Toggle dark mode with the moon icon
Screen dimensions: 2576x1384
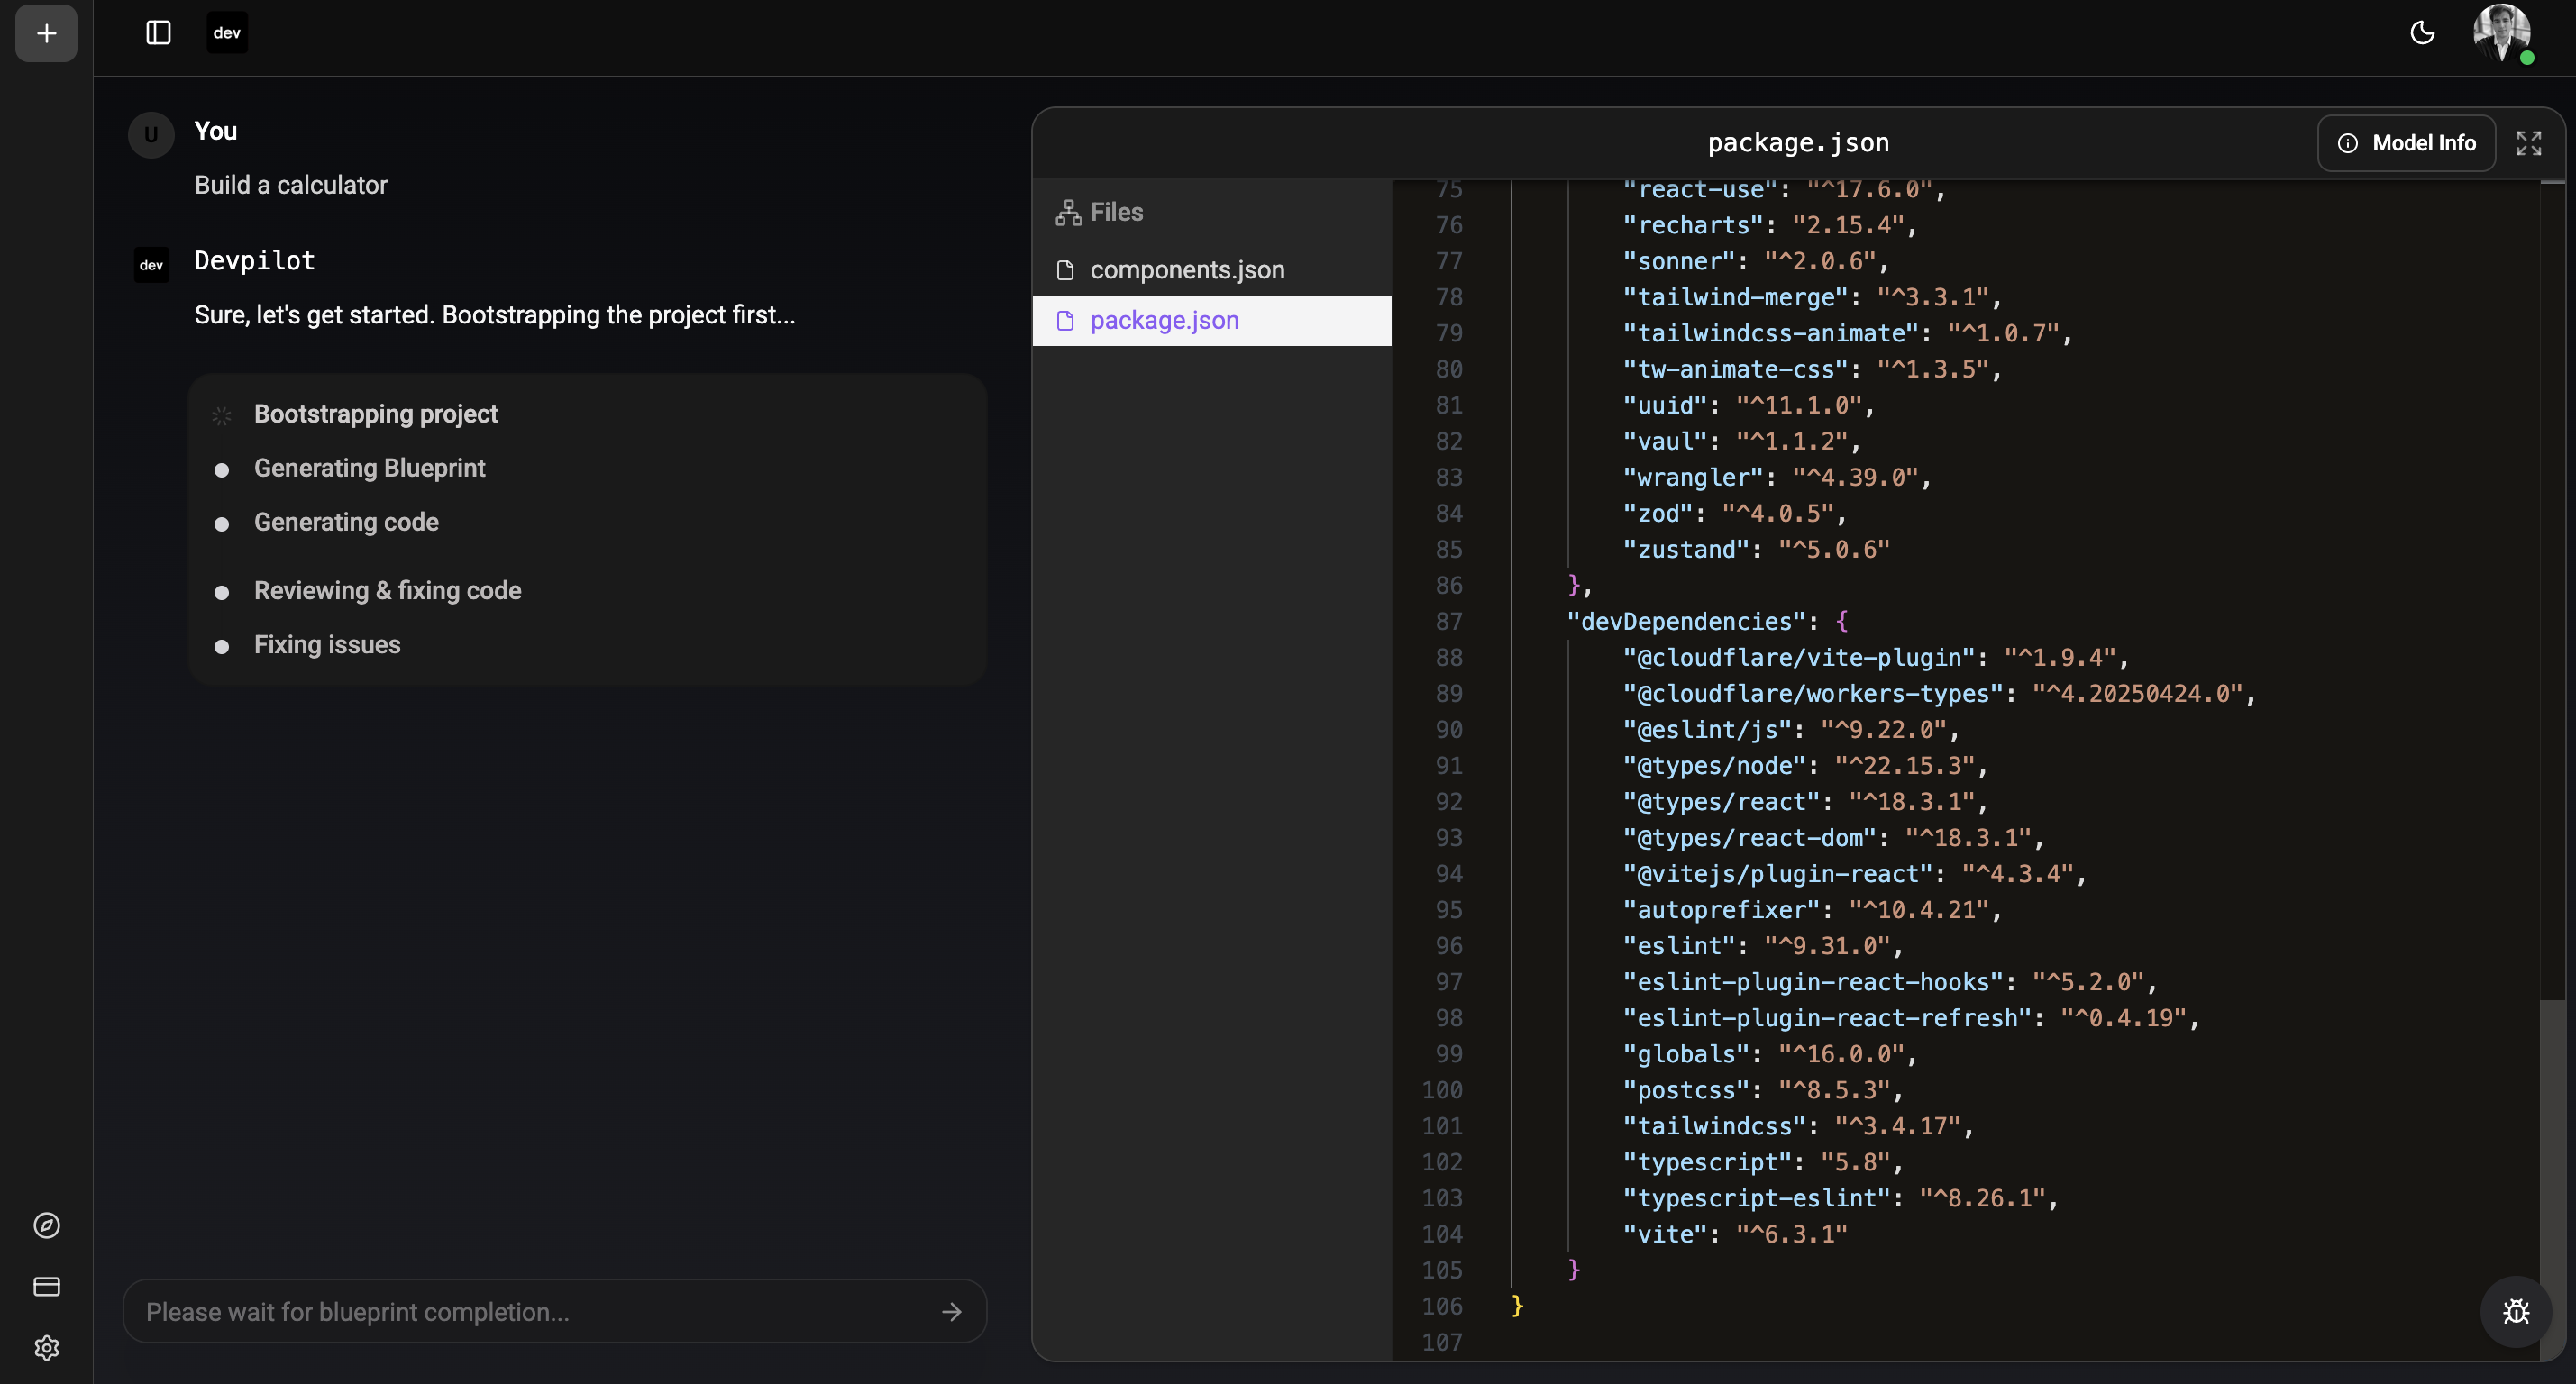click(2422, 33)
